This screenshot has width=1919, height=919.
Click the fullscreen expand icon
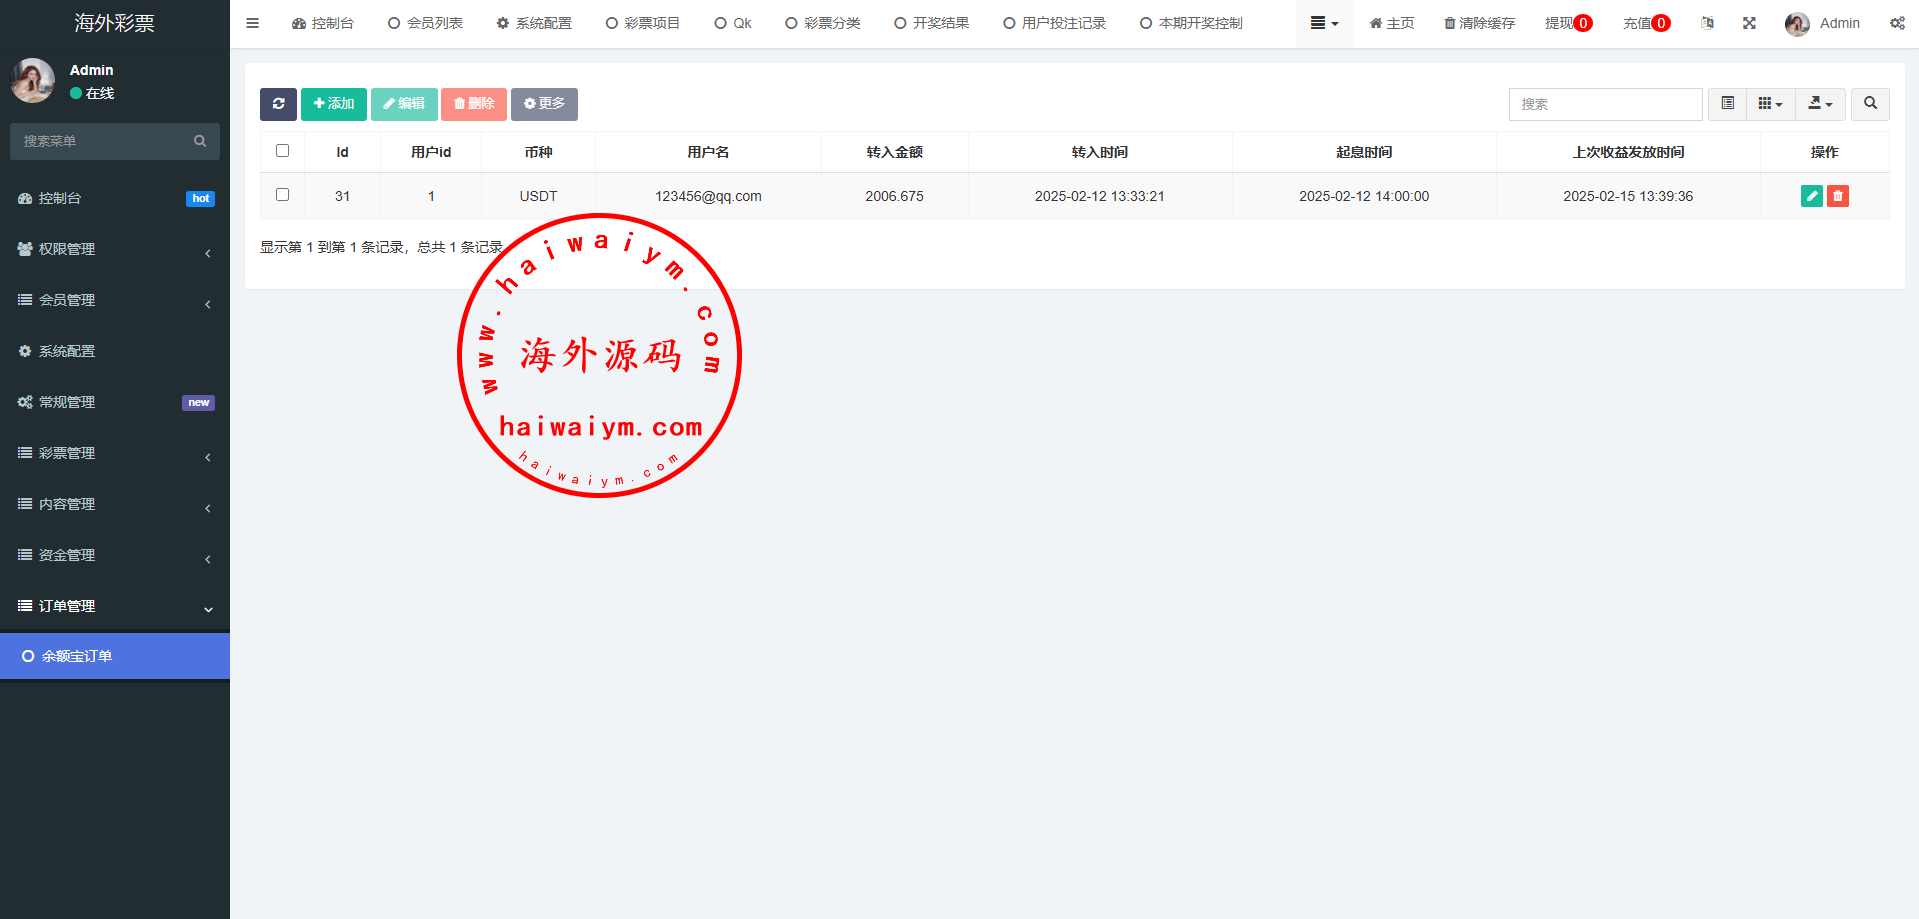click(x=1749, y=23)
